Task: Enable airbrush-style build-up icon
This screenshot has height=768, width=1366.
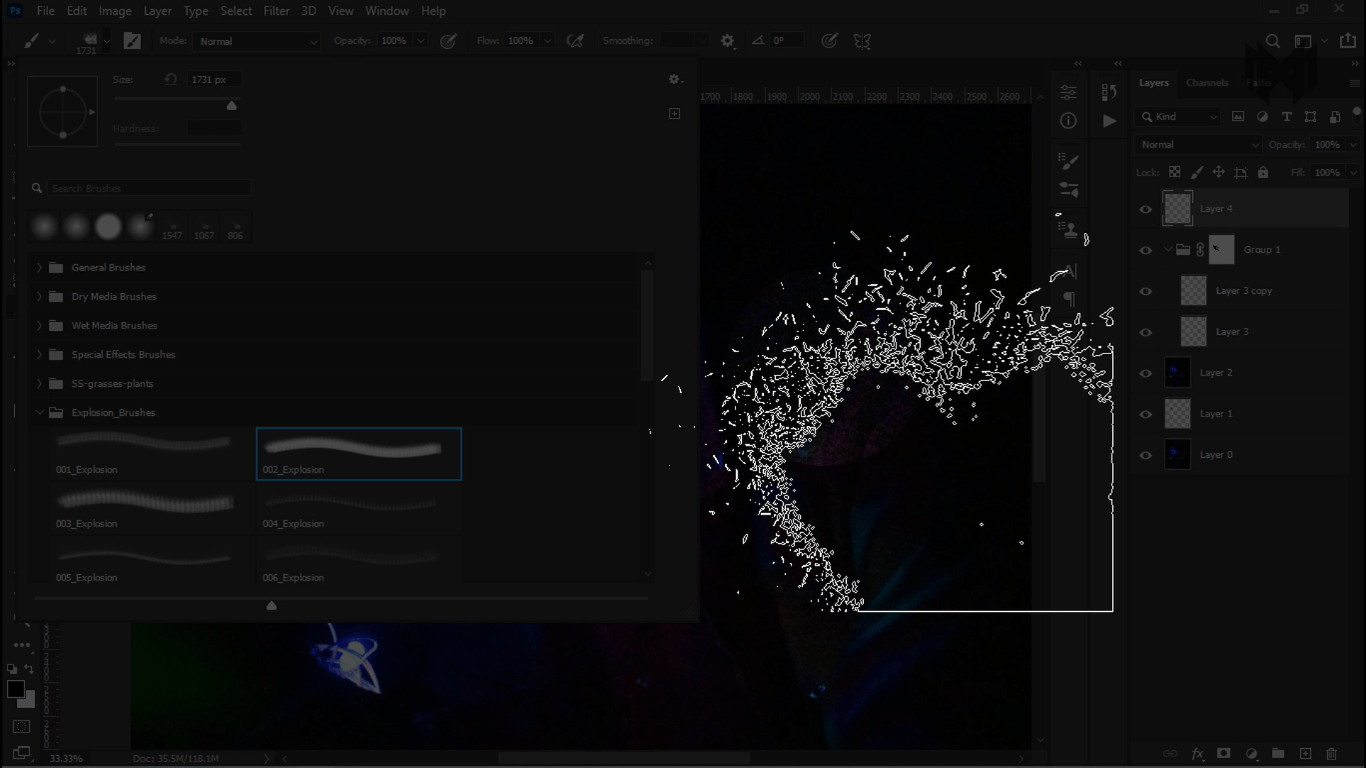Action: [x=575, y=41]
